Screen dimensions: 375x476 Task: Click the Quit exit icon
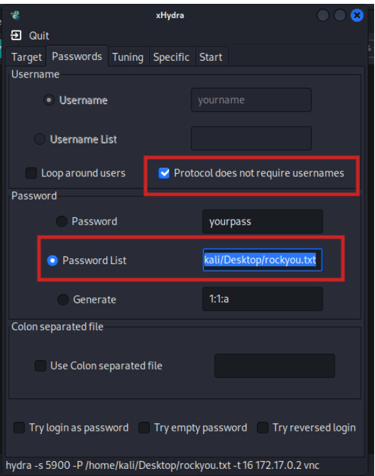[16, 35]
